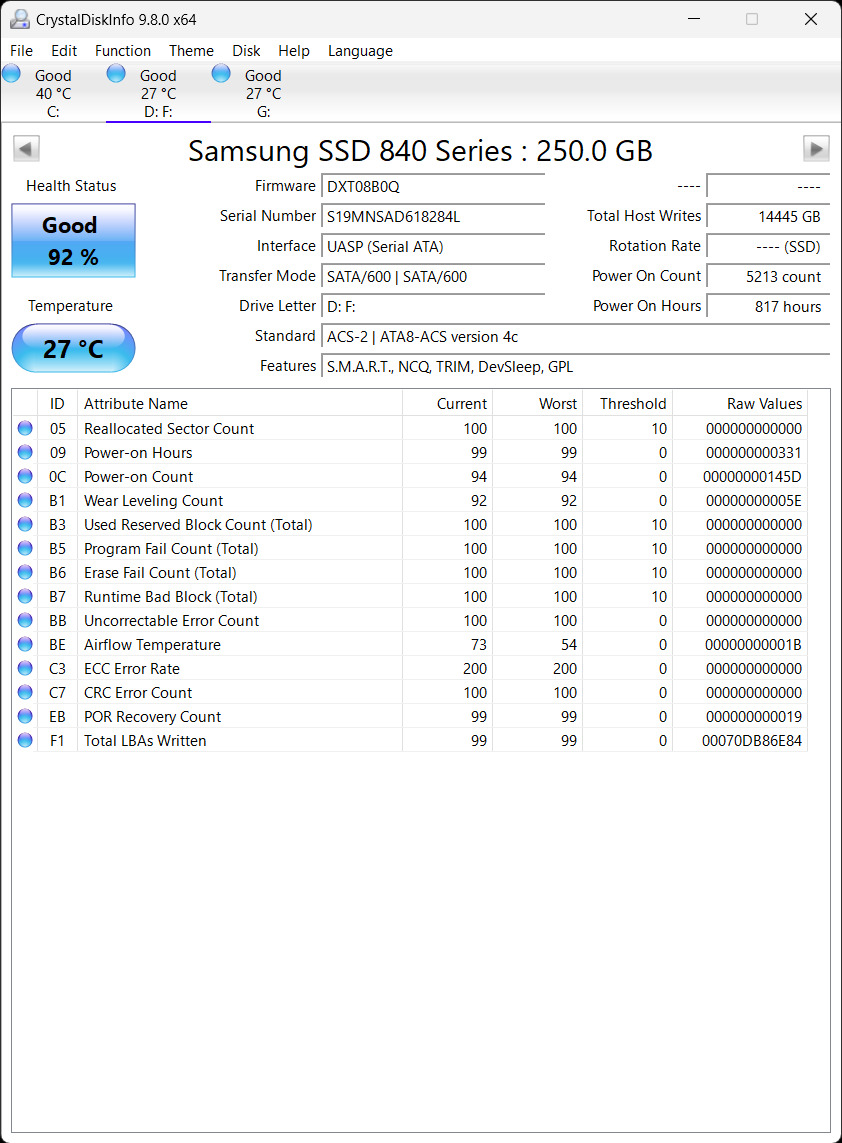Select the ECC Error Rate attribute name
This screenshot has height=1143, width=842.
pos(132,668)
